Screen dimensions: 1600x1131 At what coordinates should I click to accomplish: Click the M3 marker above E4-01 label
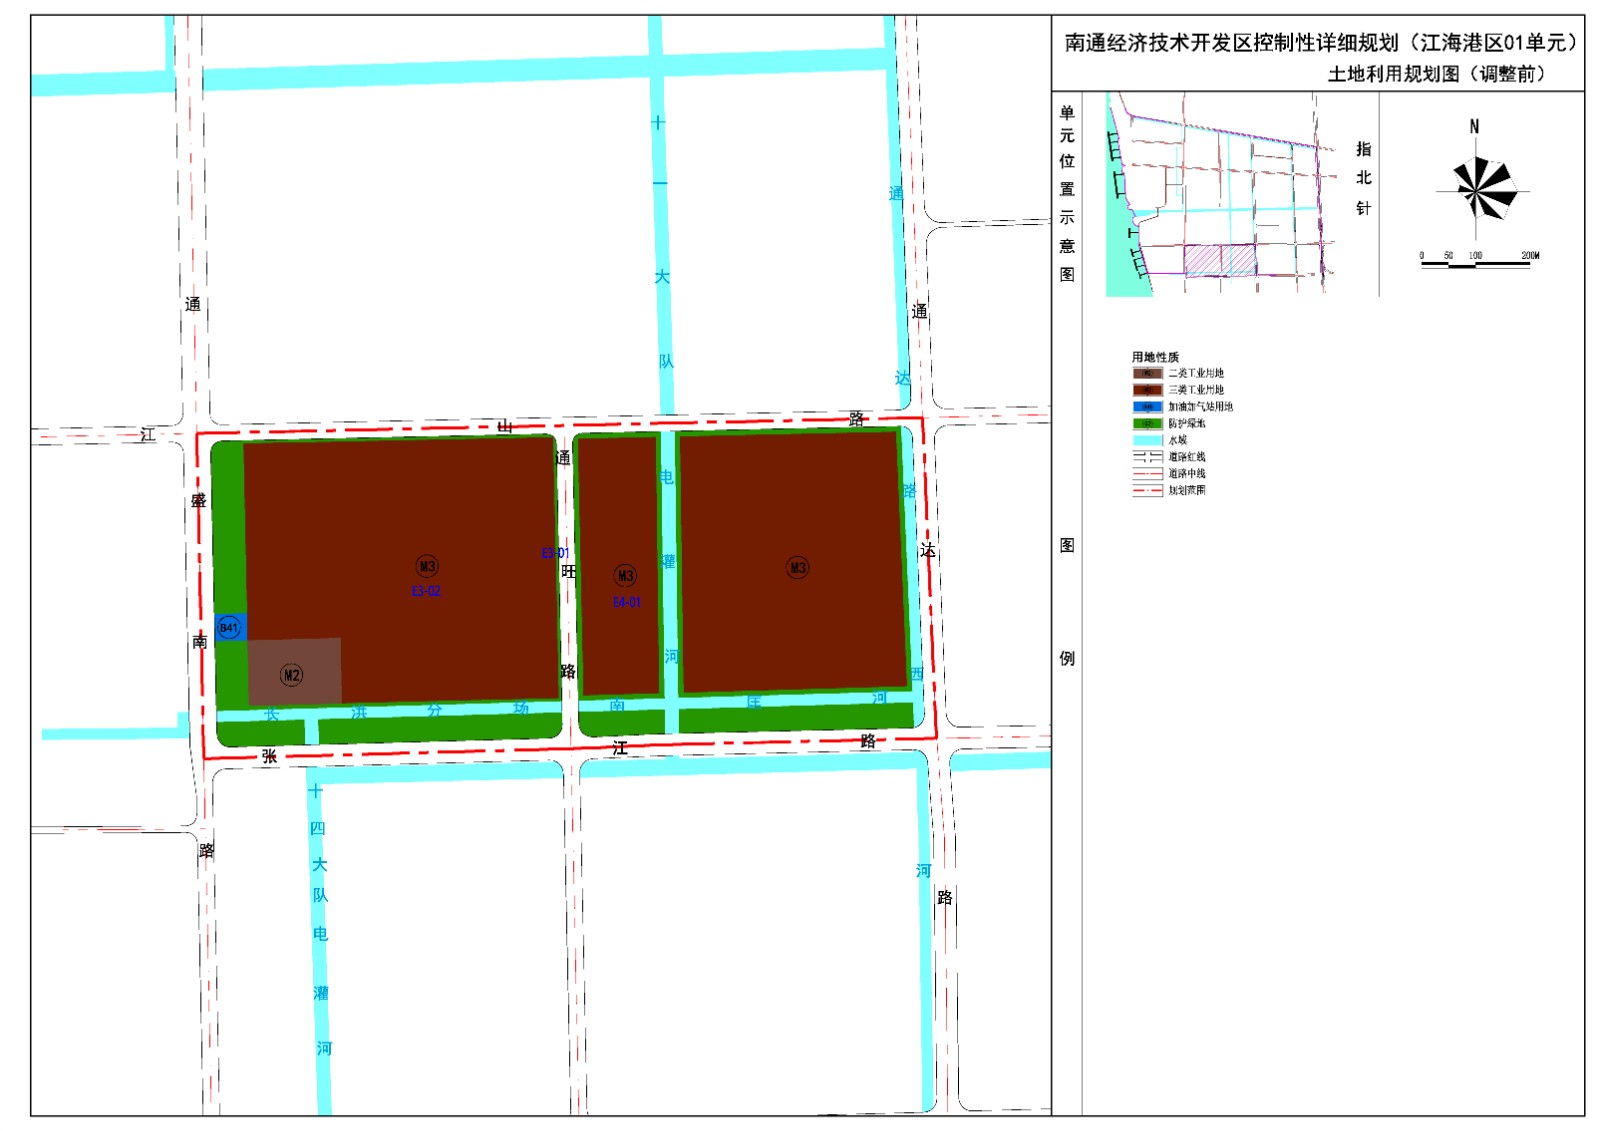point(625,576)
